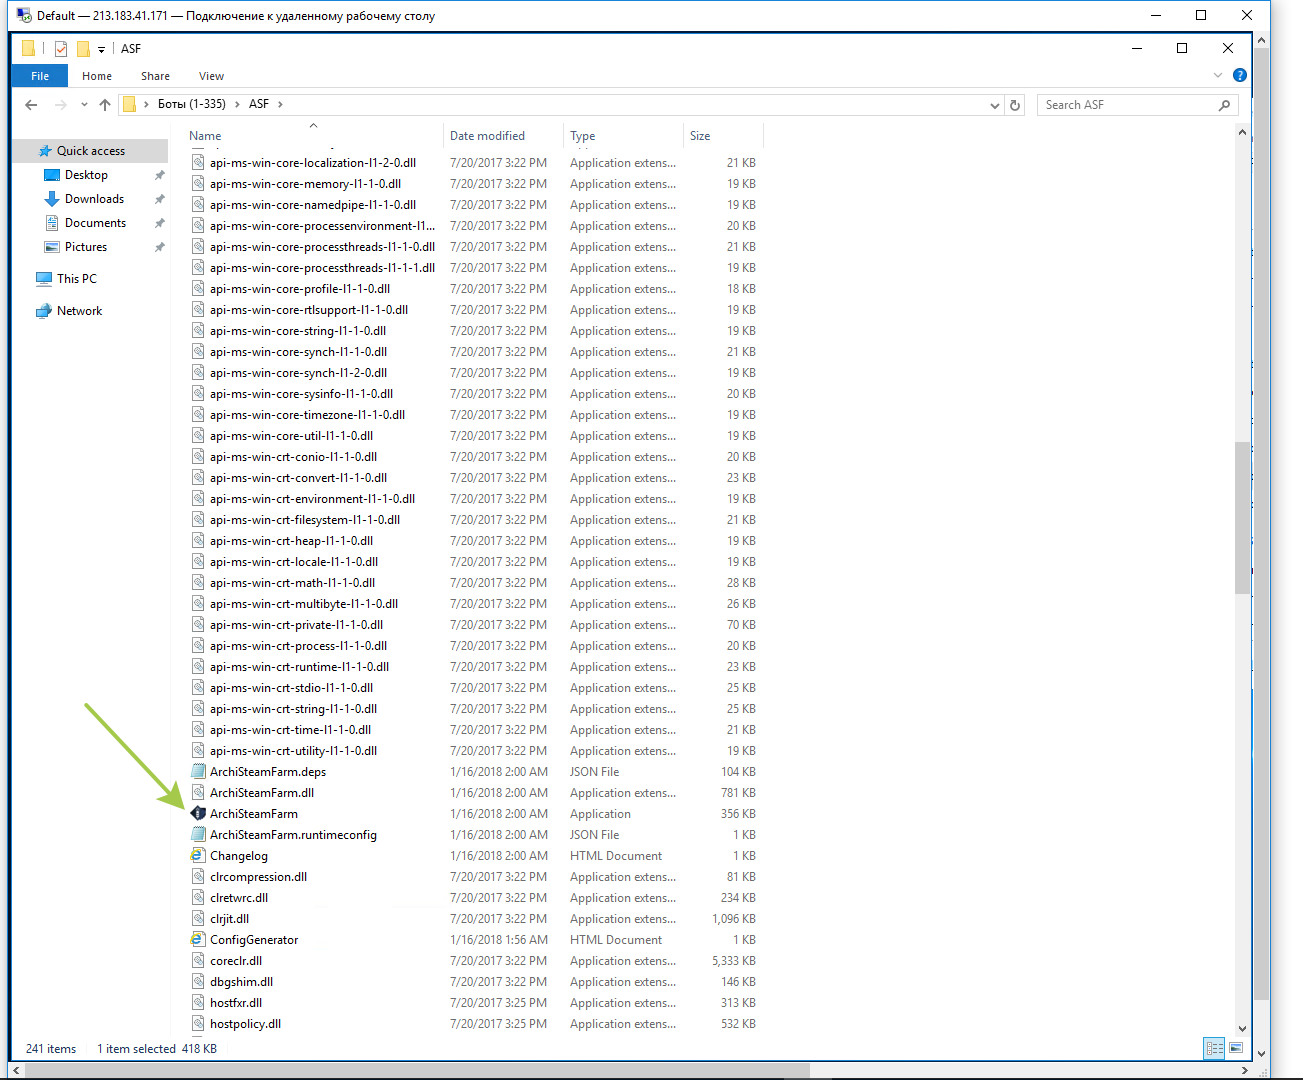Go up one folder level
This screenshot has height=1080, width=1303.
(105, 105)
